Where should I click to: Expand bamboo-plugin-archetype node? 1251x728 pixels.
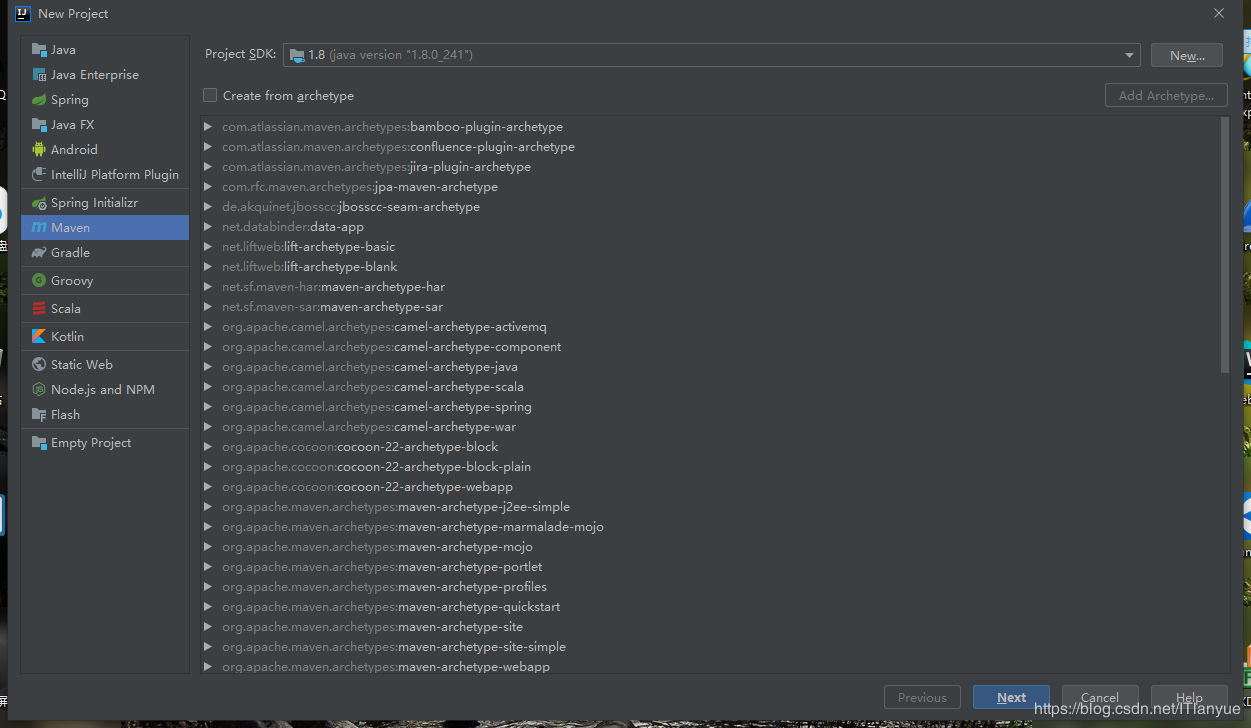pos(208,127)
